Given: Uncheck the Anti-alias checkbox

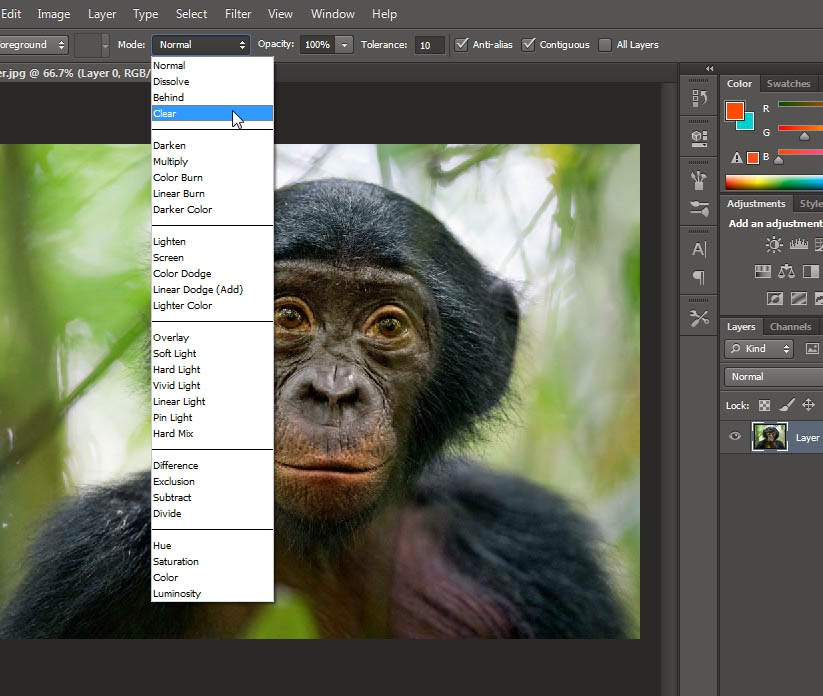Looking at the screenshot, I should coord(461,45).
